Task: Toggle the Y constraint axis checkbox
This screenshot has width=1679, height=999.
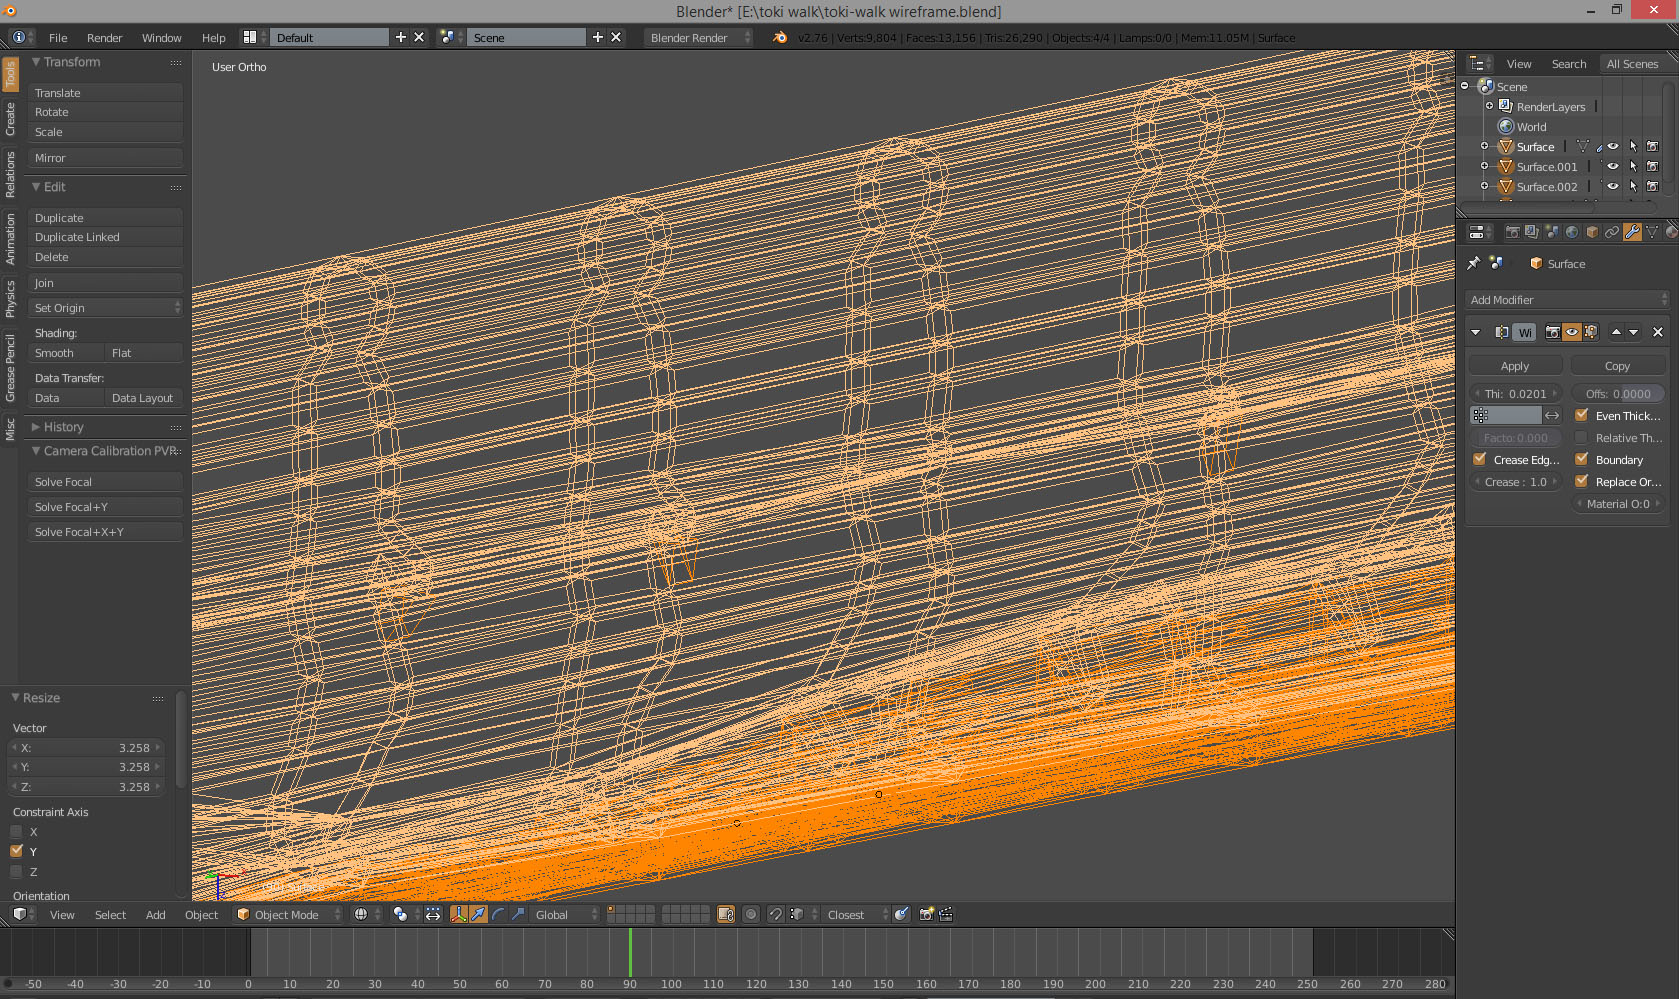Action: 16,851
